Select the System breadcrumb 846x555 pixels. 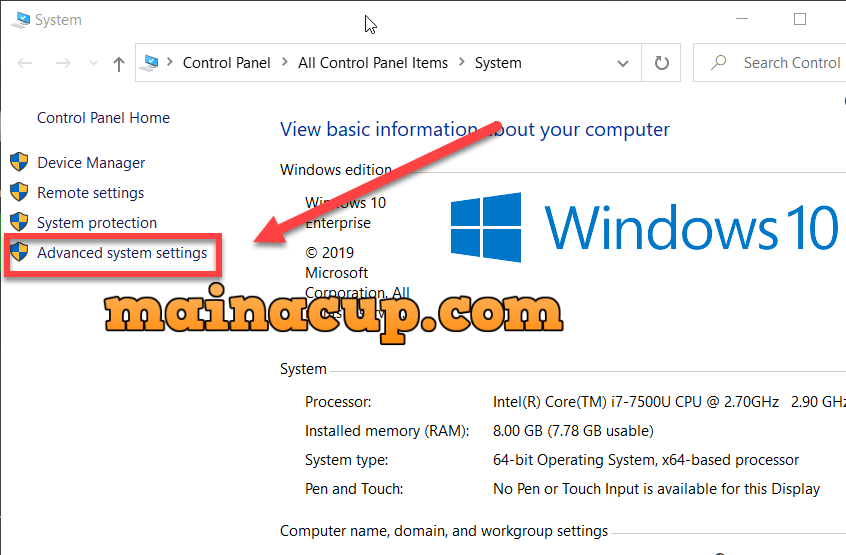click(x=498, y=63)
